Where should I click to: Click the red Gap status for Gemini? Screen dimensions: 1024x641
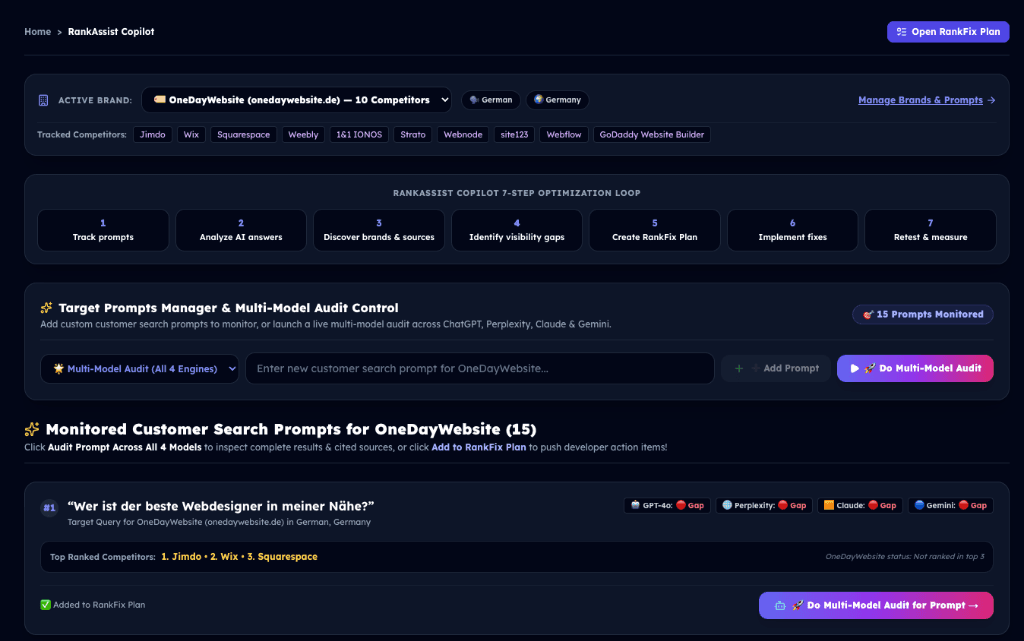[972, 505]
